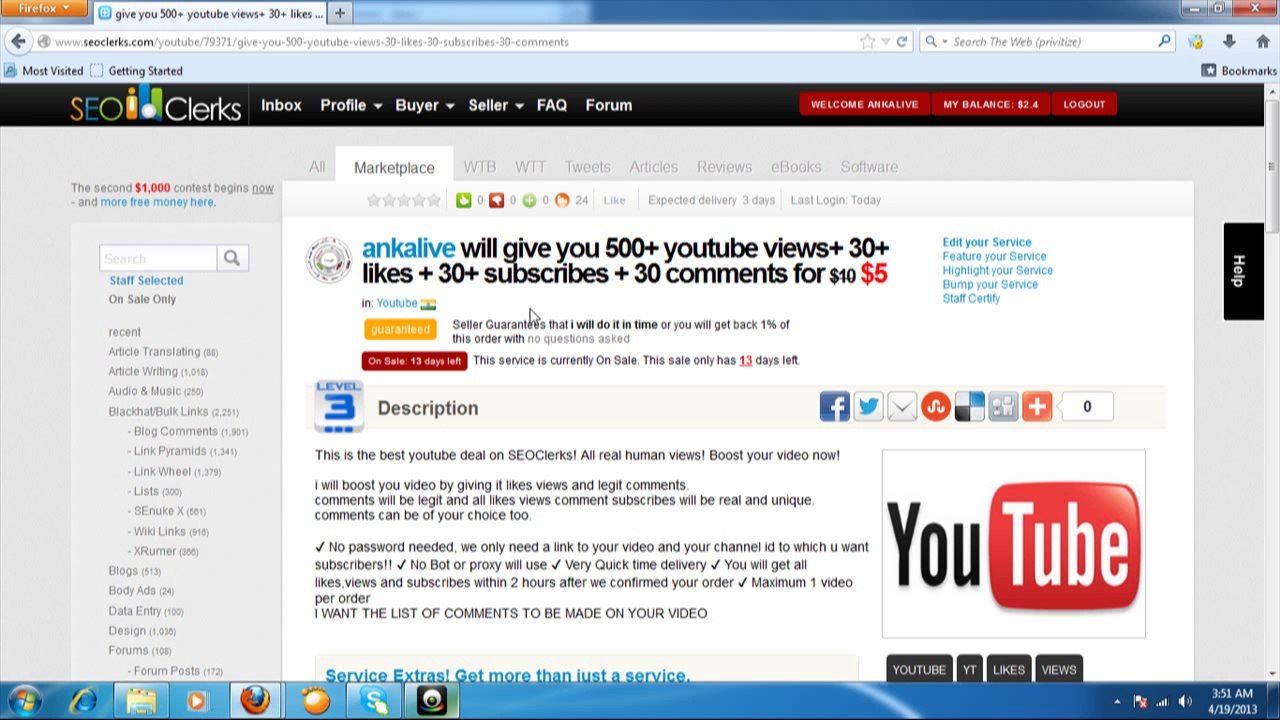Share the service on Delicious
Viewport: 1280px width, 720px height.
tap(969, 407)
